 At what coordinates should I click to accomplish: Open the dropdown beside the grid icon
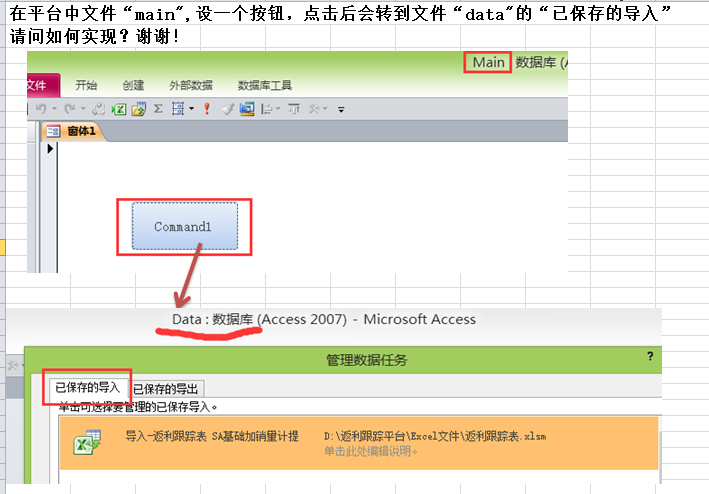(x=191, y=109)
